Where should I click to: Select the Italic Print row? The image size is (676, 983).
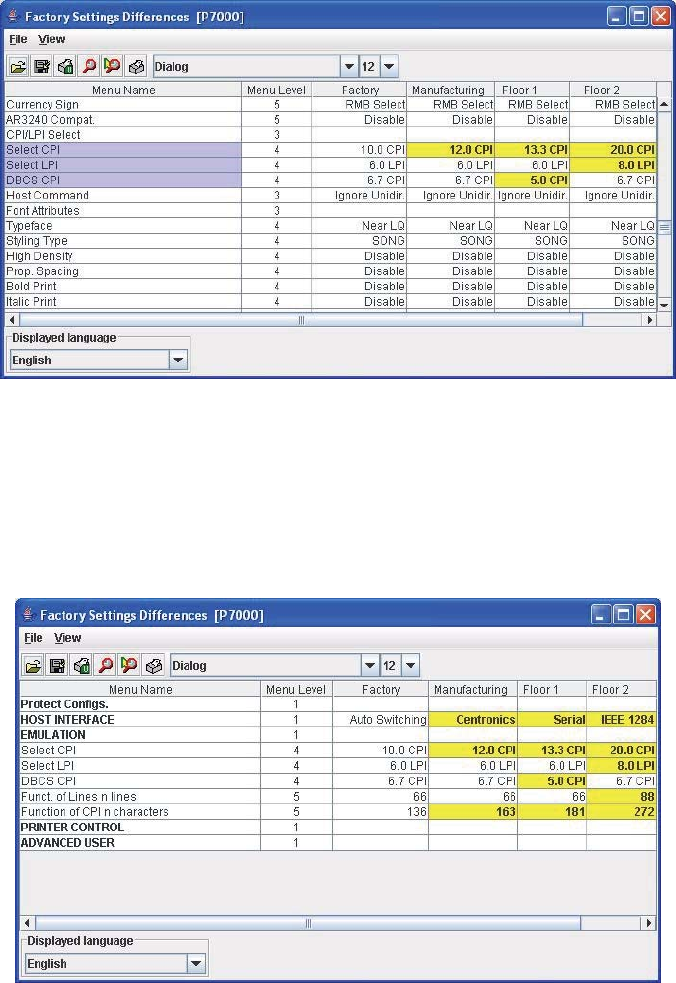[330, 302]
